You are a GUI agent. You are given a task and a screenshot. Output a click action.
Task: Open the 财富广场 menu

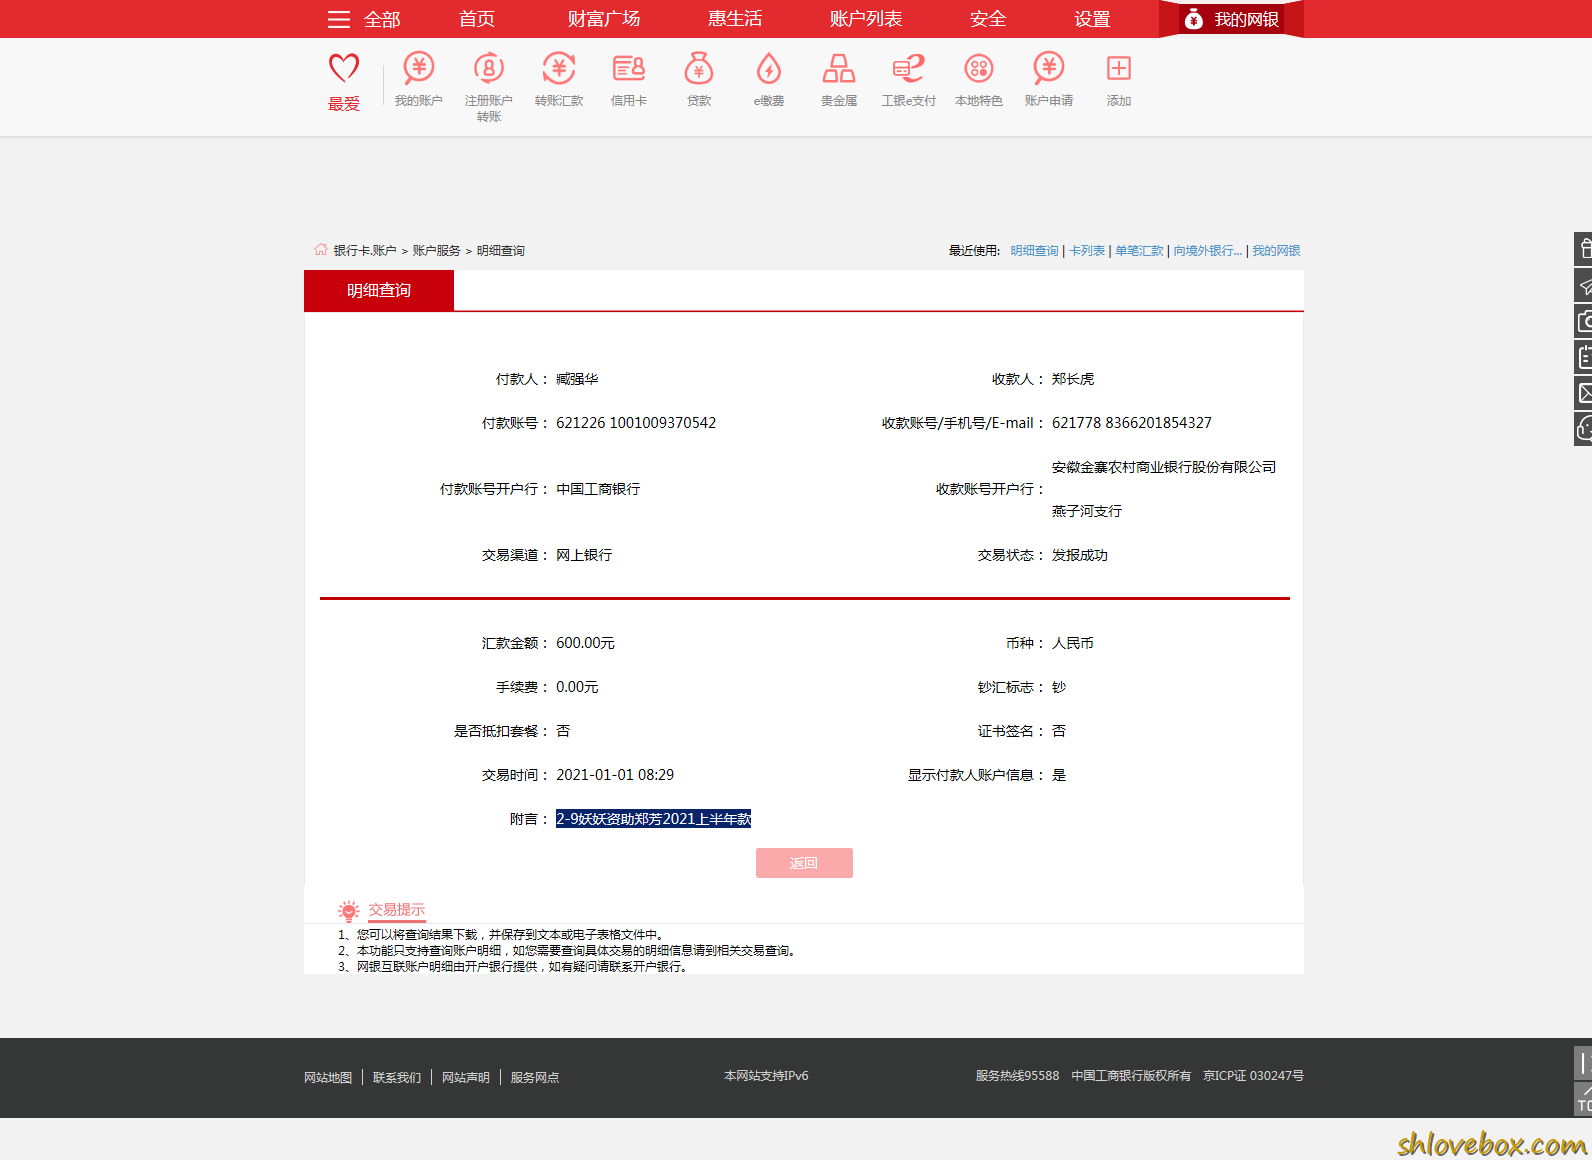tap(604, 19)
